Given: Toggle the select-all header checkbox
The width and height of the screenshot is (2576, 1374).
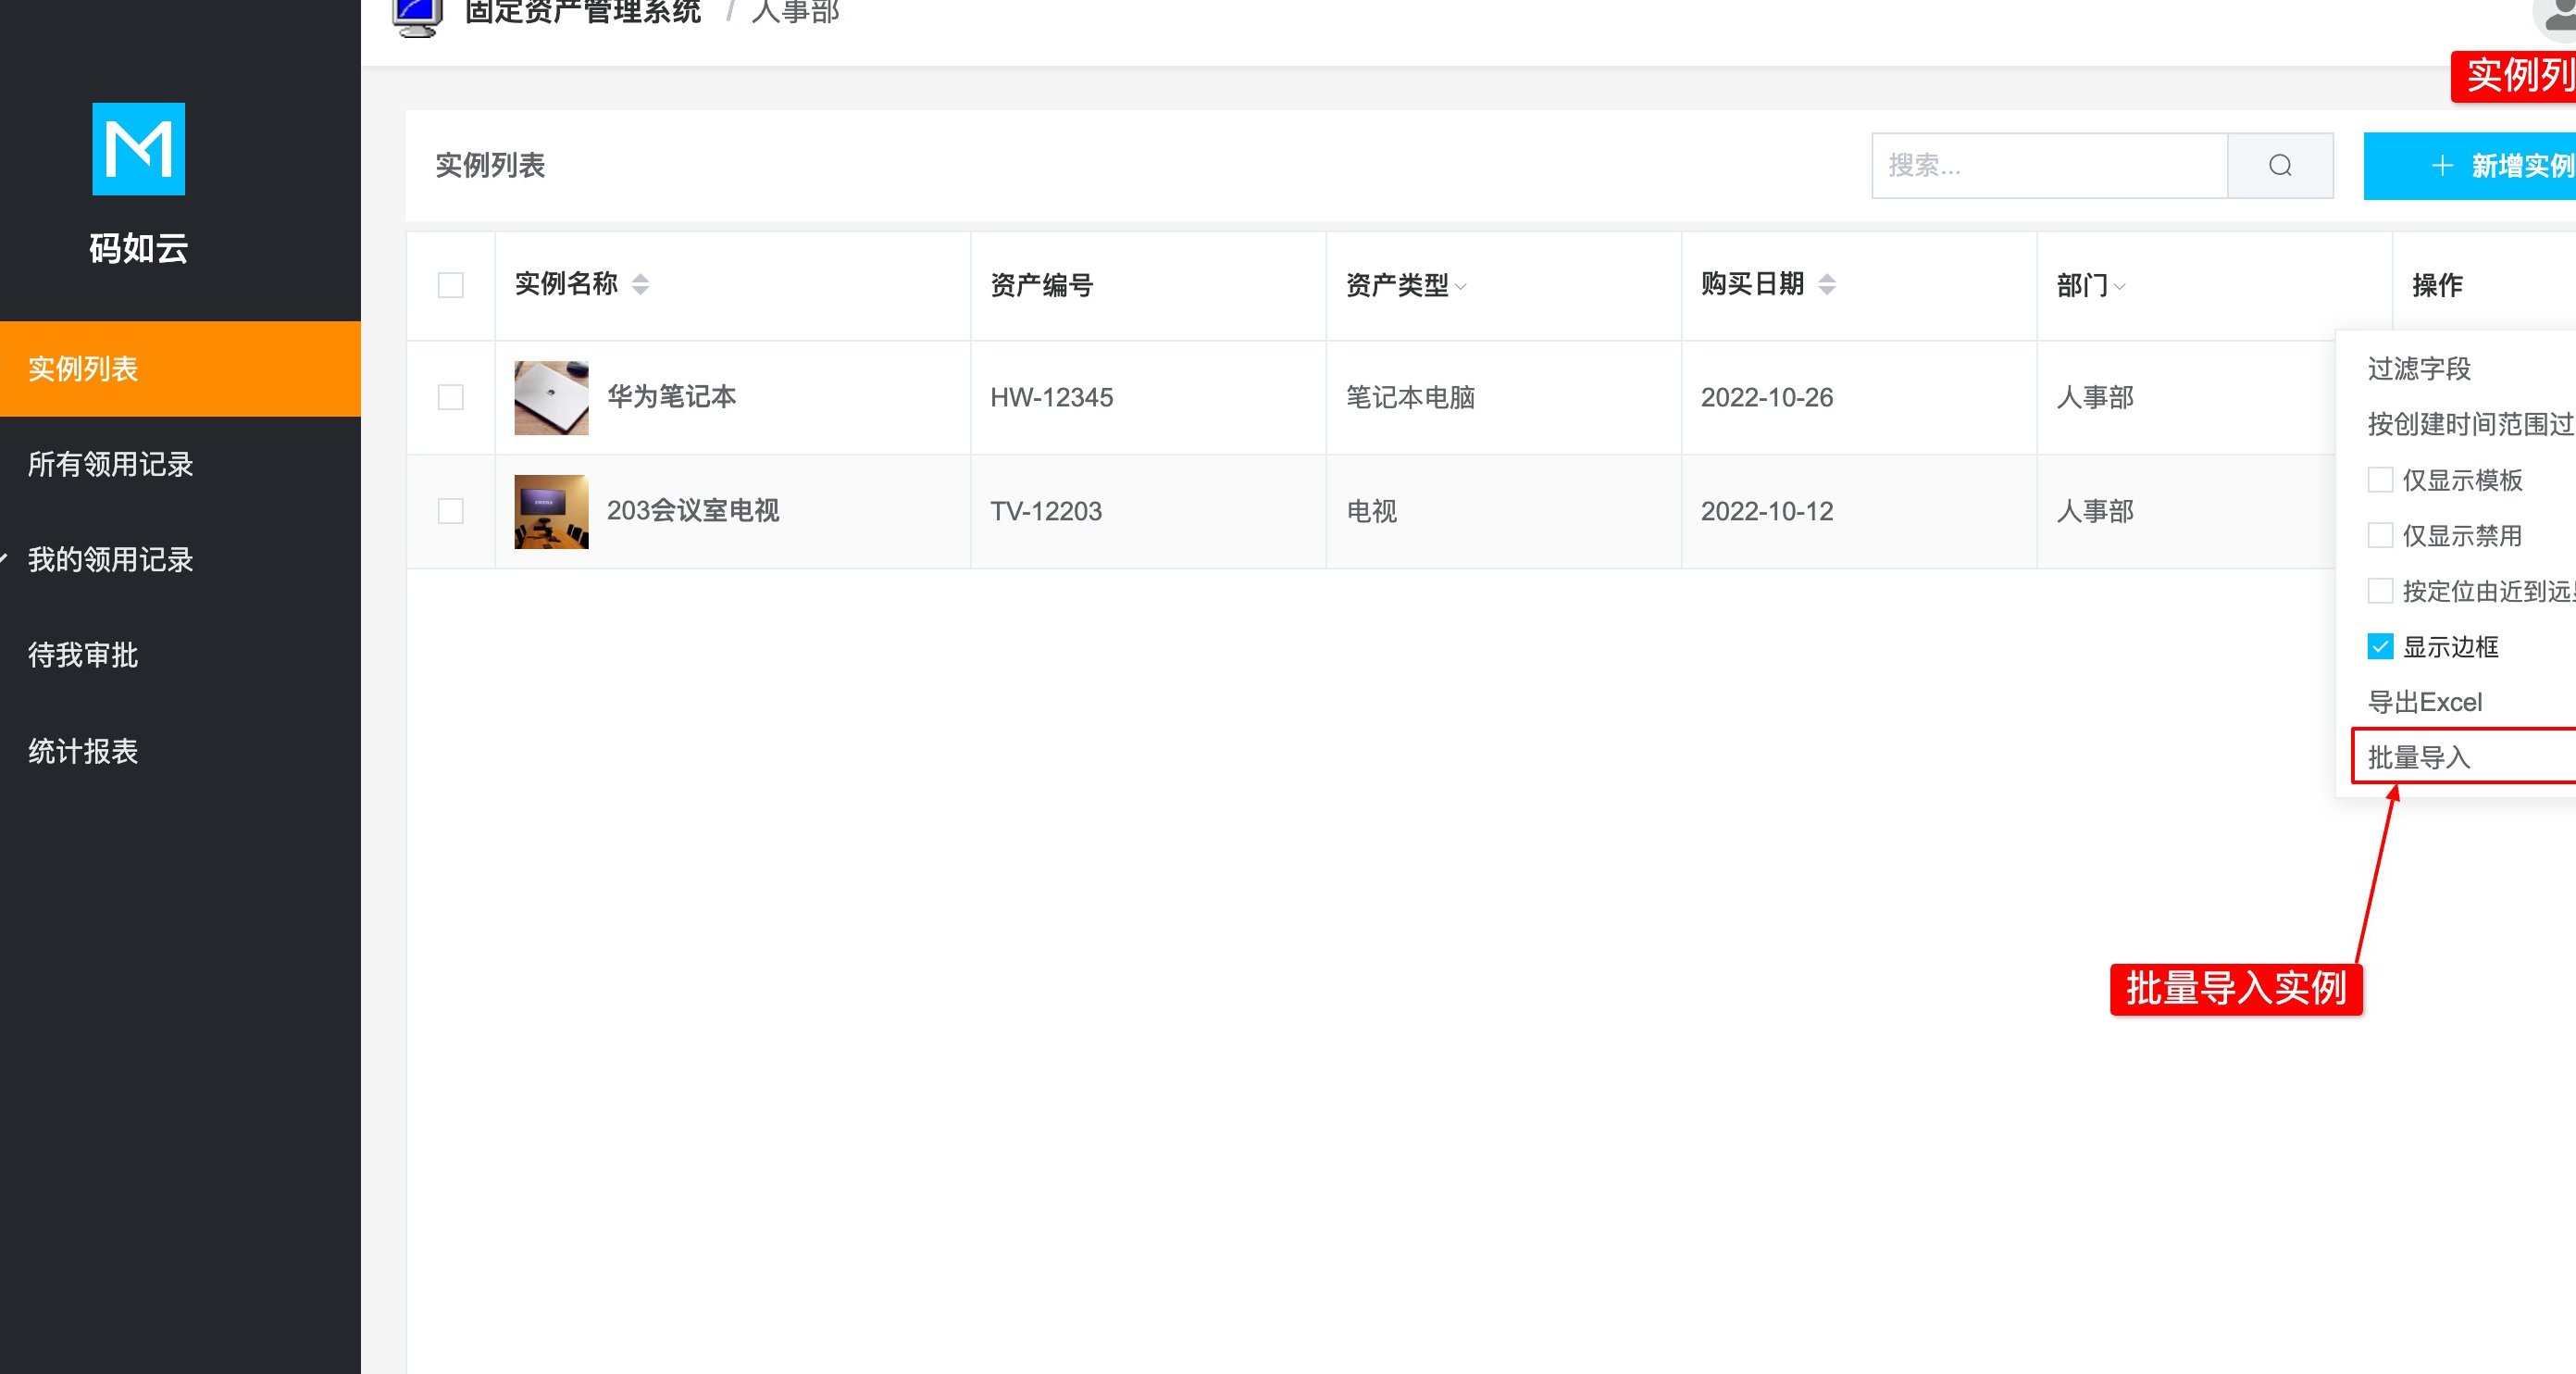Looking at the screenshot, I should point(451,285).
